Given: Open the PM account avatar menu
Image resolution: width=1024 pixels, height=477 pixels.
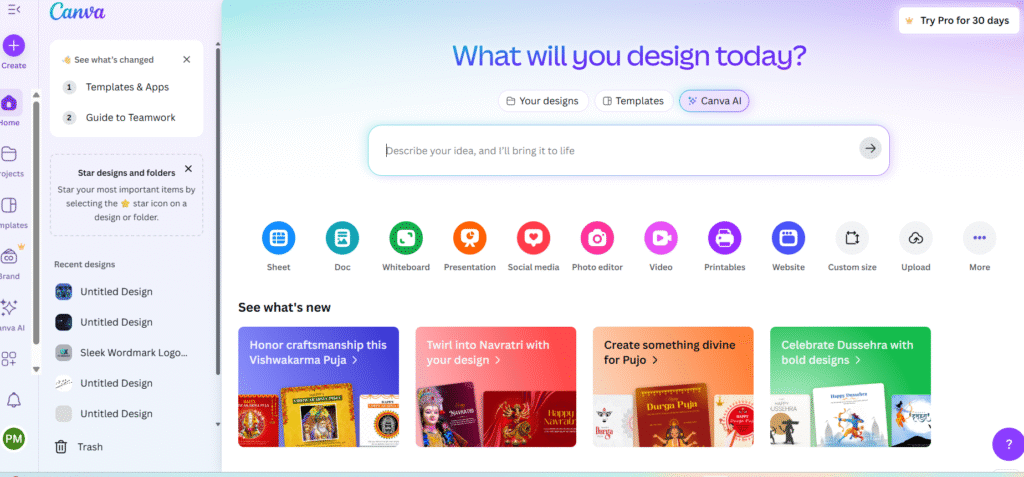Looking at the screenshot, I should 14,438.
